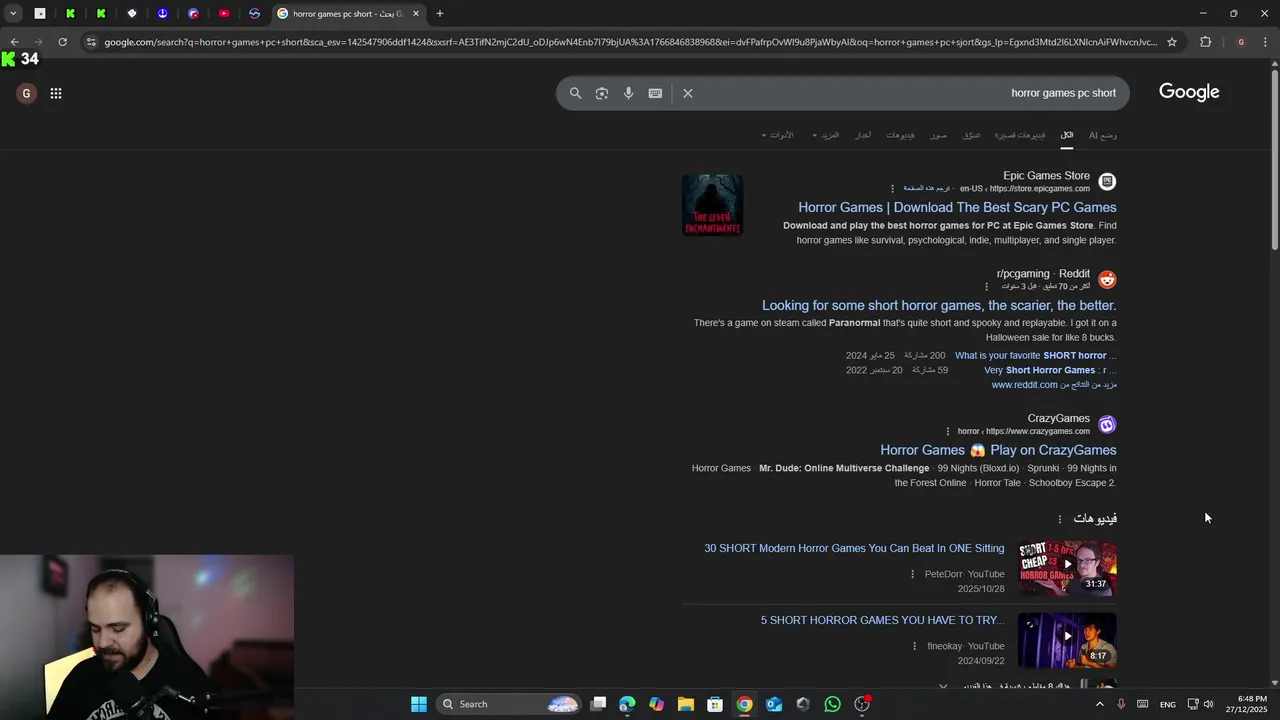1280x720 pixels.
Task: Select the أخبار news tab
Action: coord(863,135)
